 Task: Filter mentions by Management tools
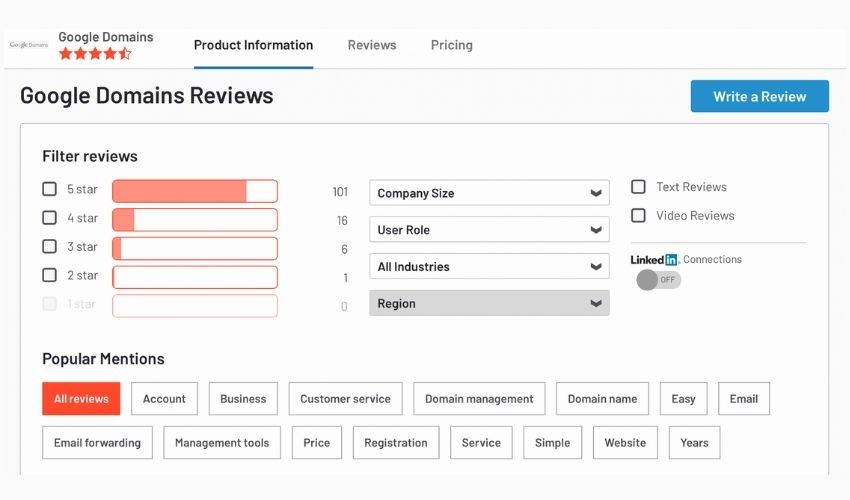(x=222, y=443)
